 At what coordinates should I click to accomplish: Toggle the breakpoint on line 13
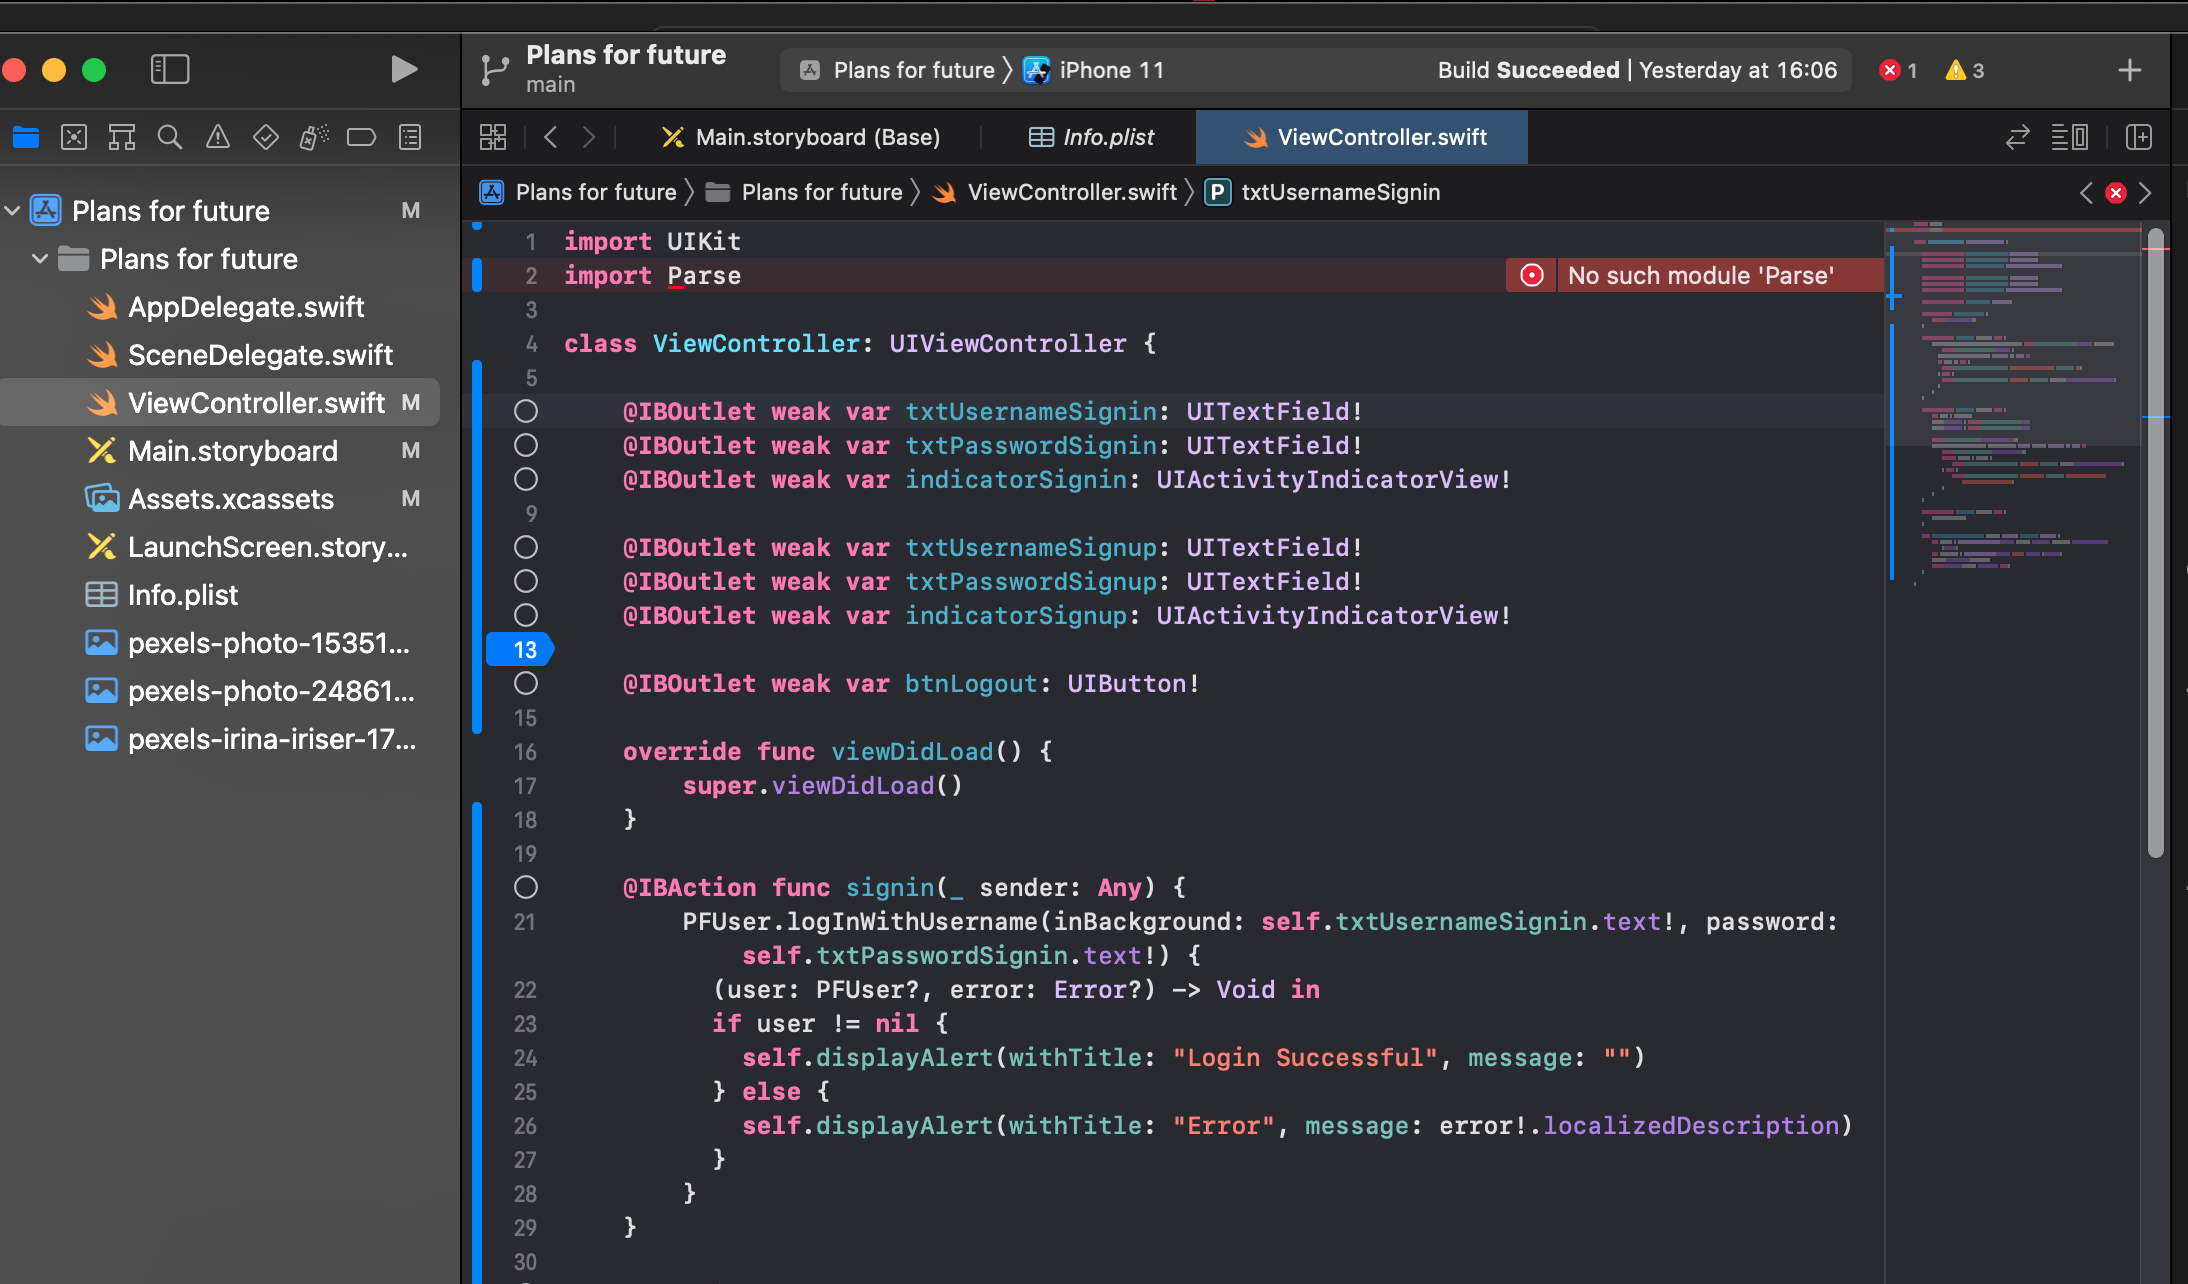(520, 650)
